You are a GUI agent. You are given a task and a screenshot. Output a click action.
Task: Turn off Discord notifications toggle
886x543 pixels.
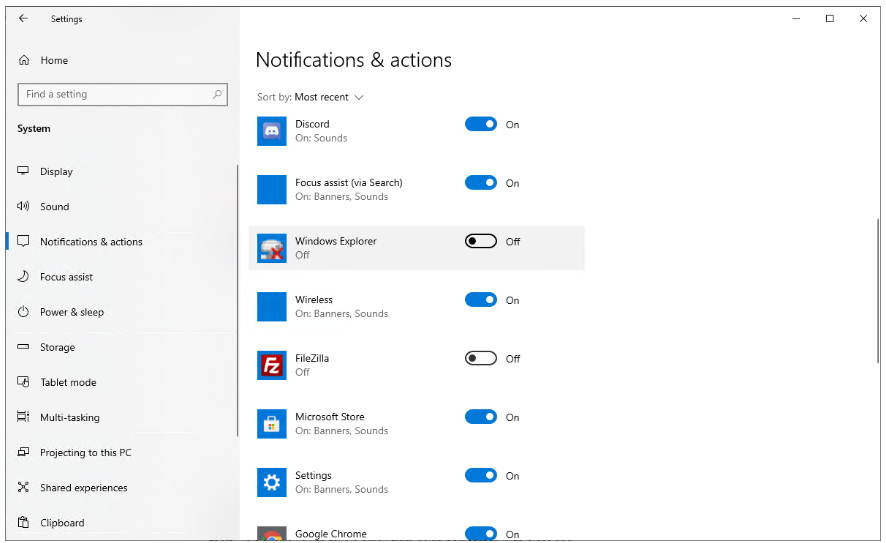(x=481, y=124)
